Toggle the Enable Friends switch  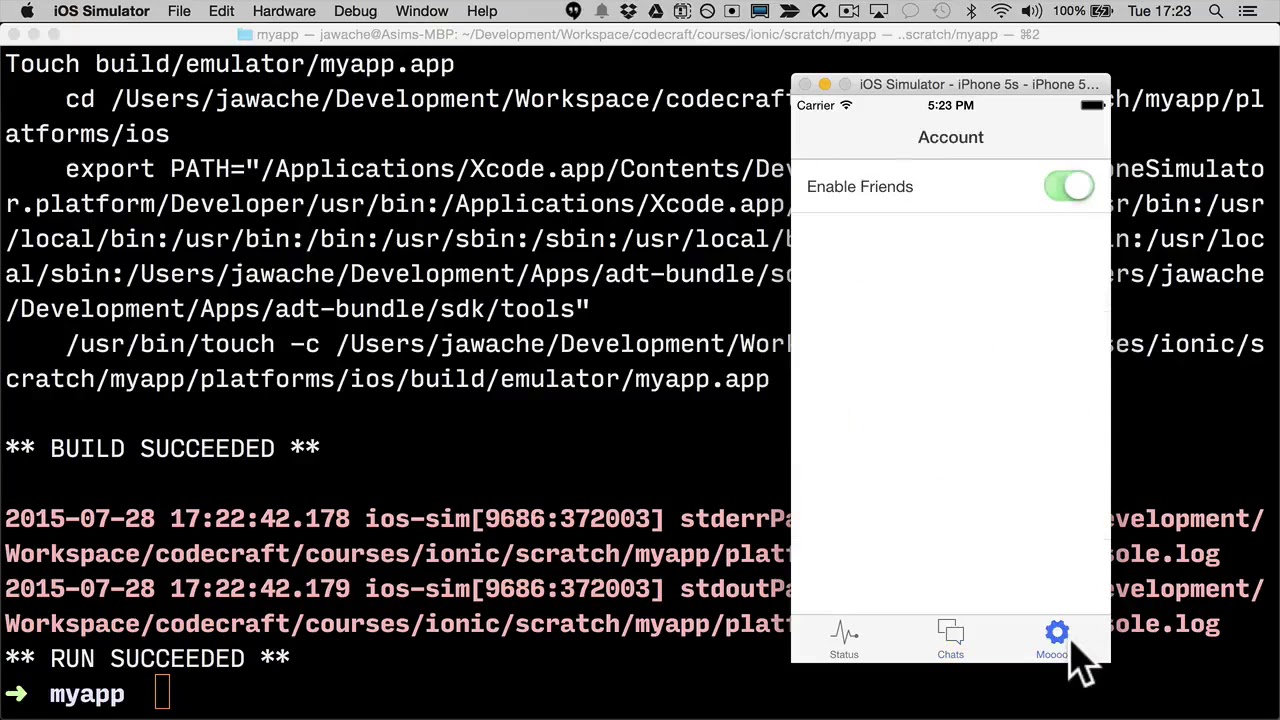[x=1068, y=186]
